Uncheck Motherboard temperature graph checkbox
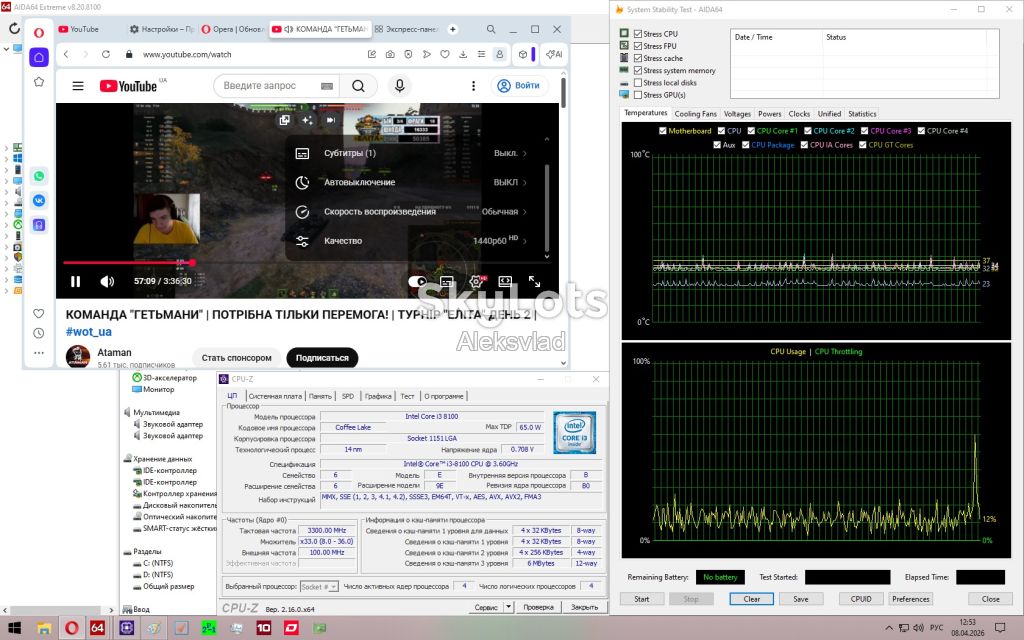The width and height of the screenshot is (1024, 640). coord(663,131)
